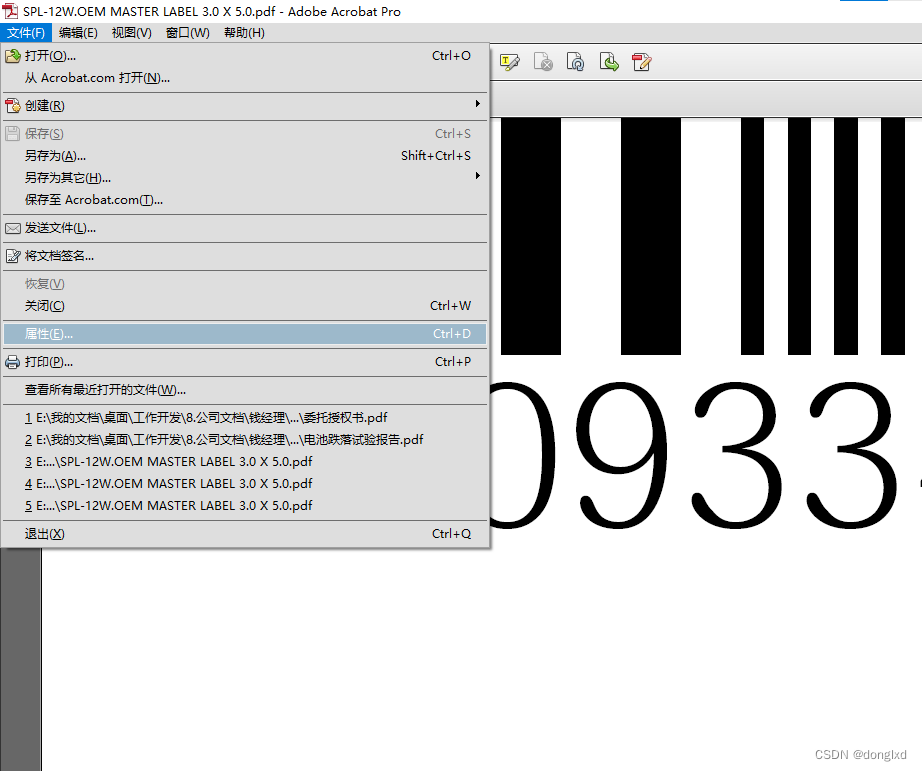Viewport: 922px width, 771px height.
Task: Click the Ctrl+D shortcut text
Action: click(x=452, y=334)
